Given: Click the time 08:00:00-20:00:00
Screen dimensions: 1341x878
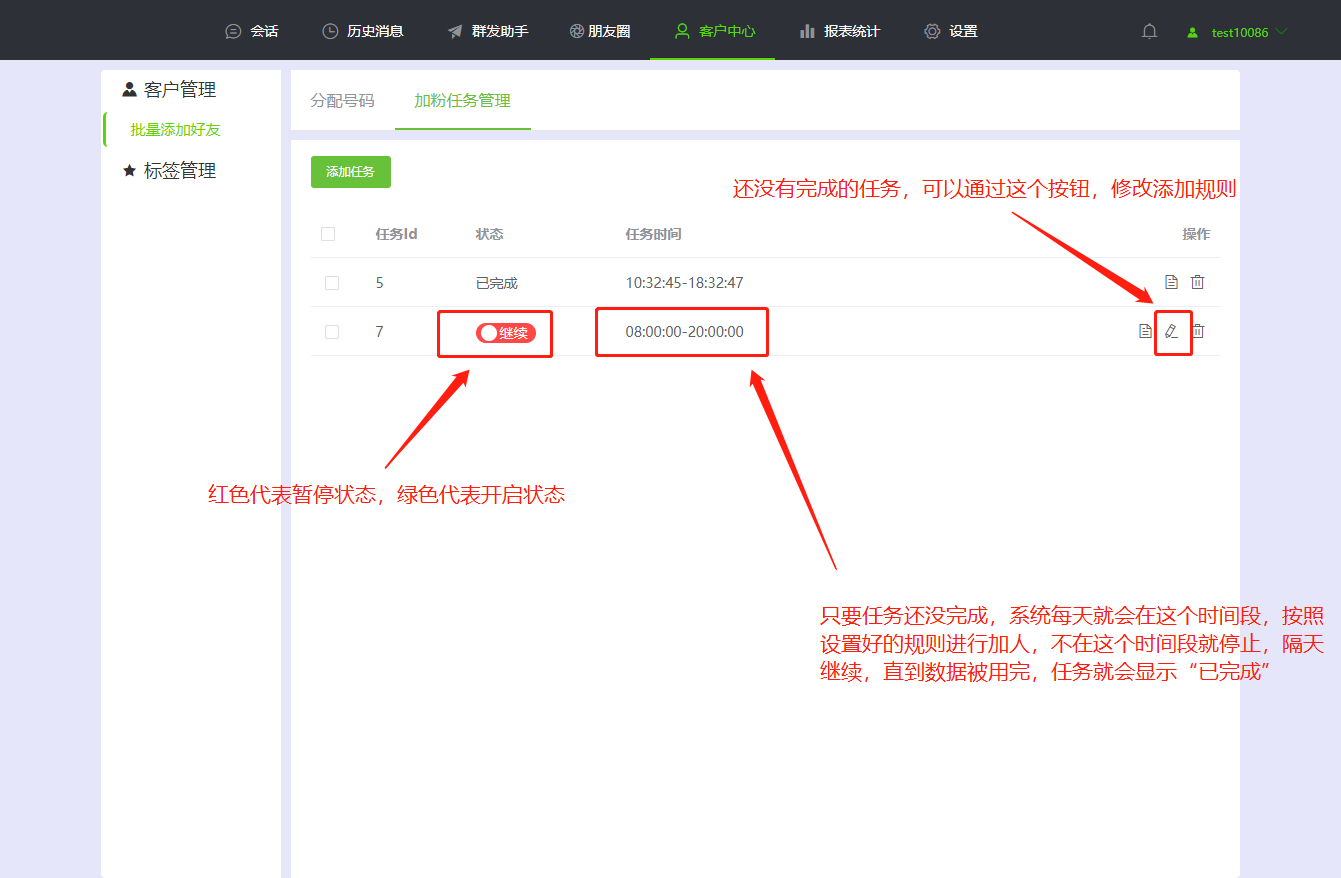Looking at the screenshot, I should point(684,332).
